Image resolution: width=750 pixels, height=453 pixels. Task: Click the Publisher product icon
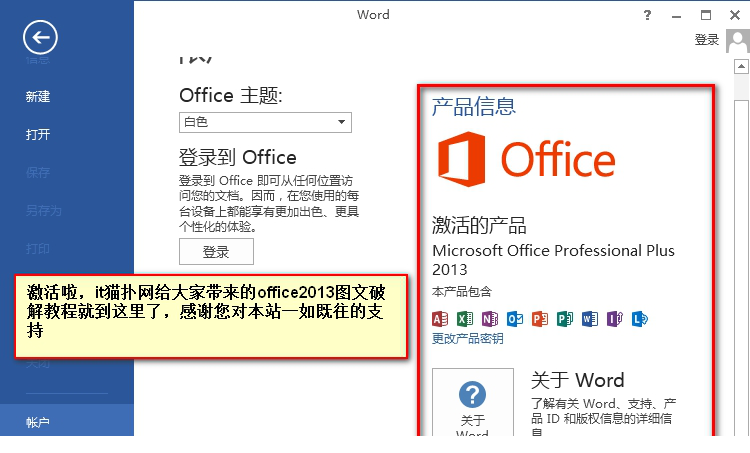[x=565, y=319]
